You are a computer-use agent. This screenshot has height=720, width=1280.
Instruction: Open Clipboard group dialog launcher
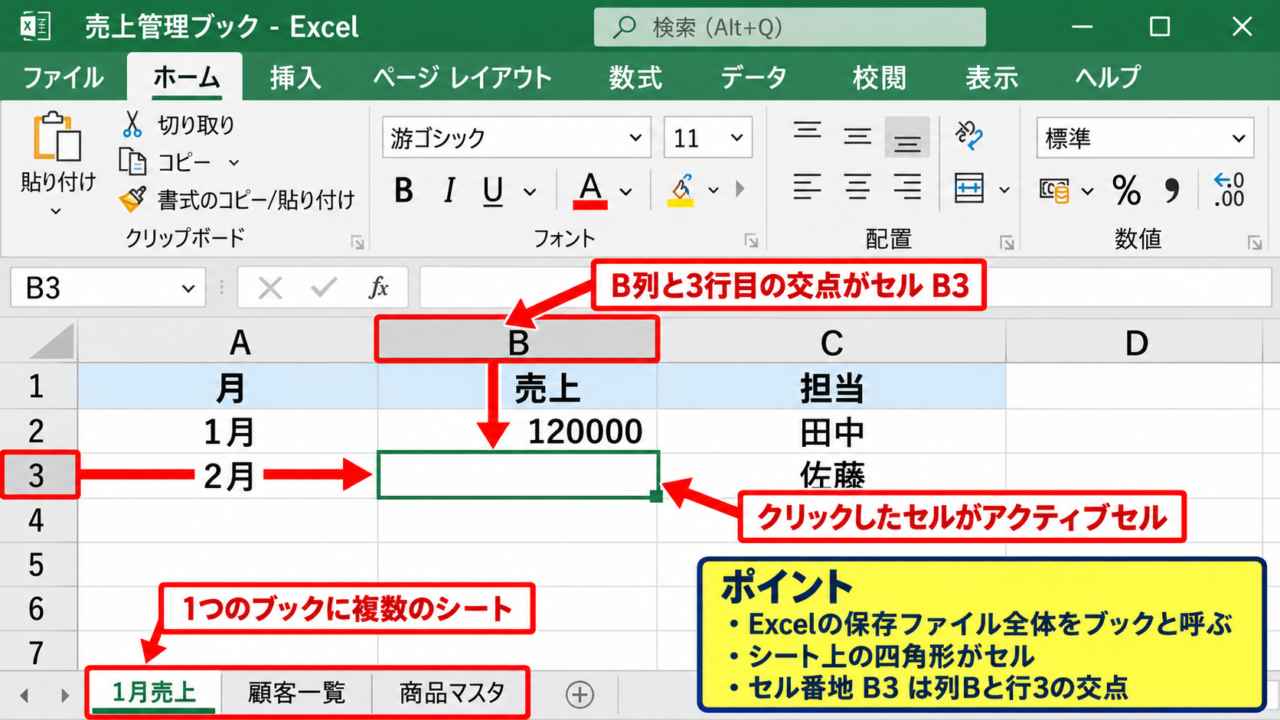[357, 242]
